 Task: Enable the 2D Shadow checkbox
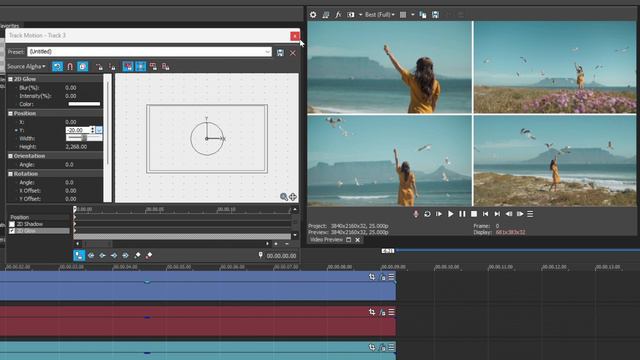(x=12, y=224)
